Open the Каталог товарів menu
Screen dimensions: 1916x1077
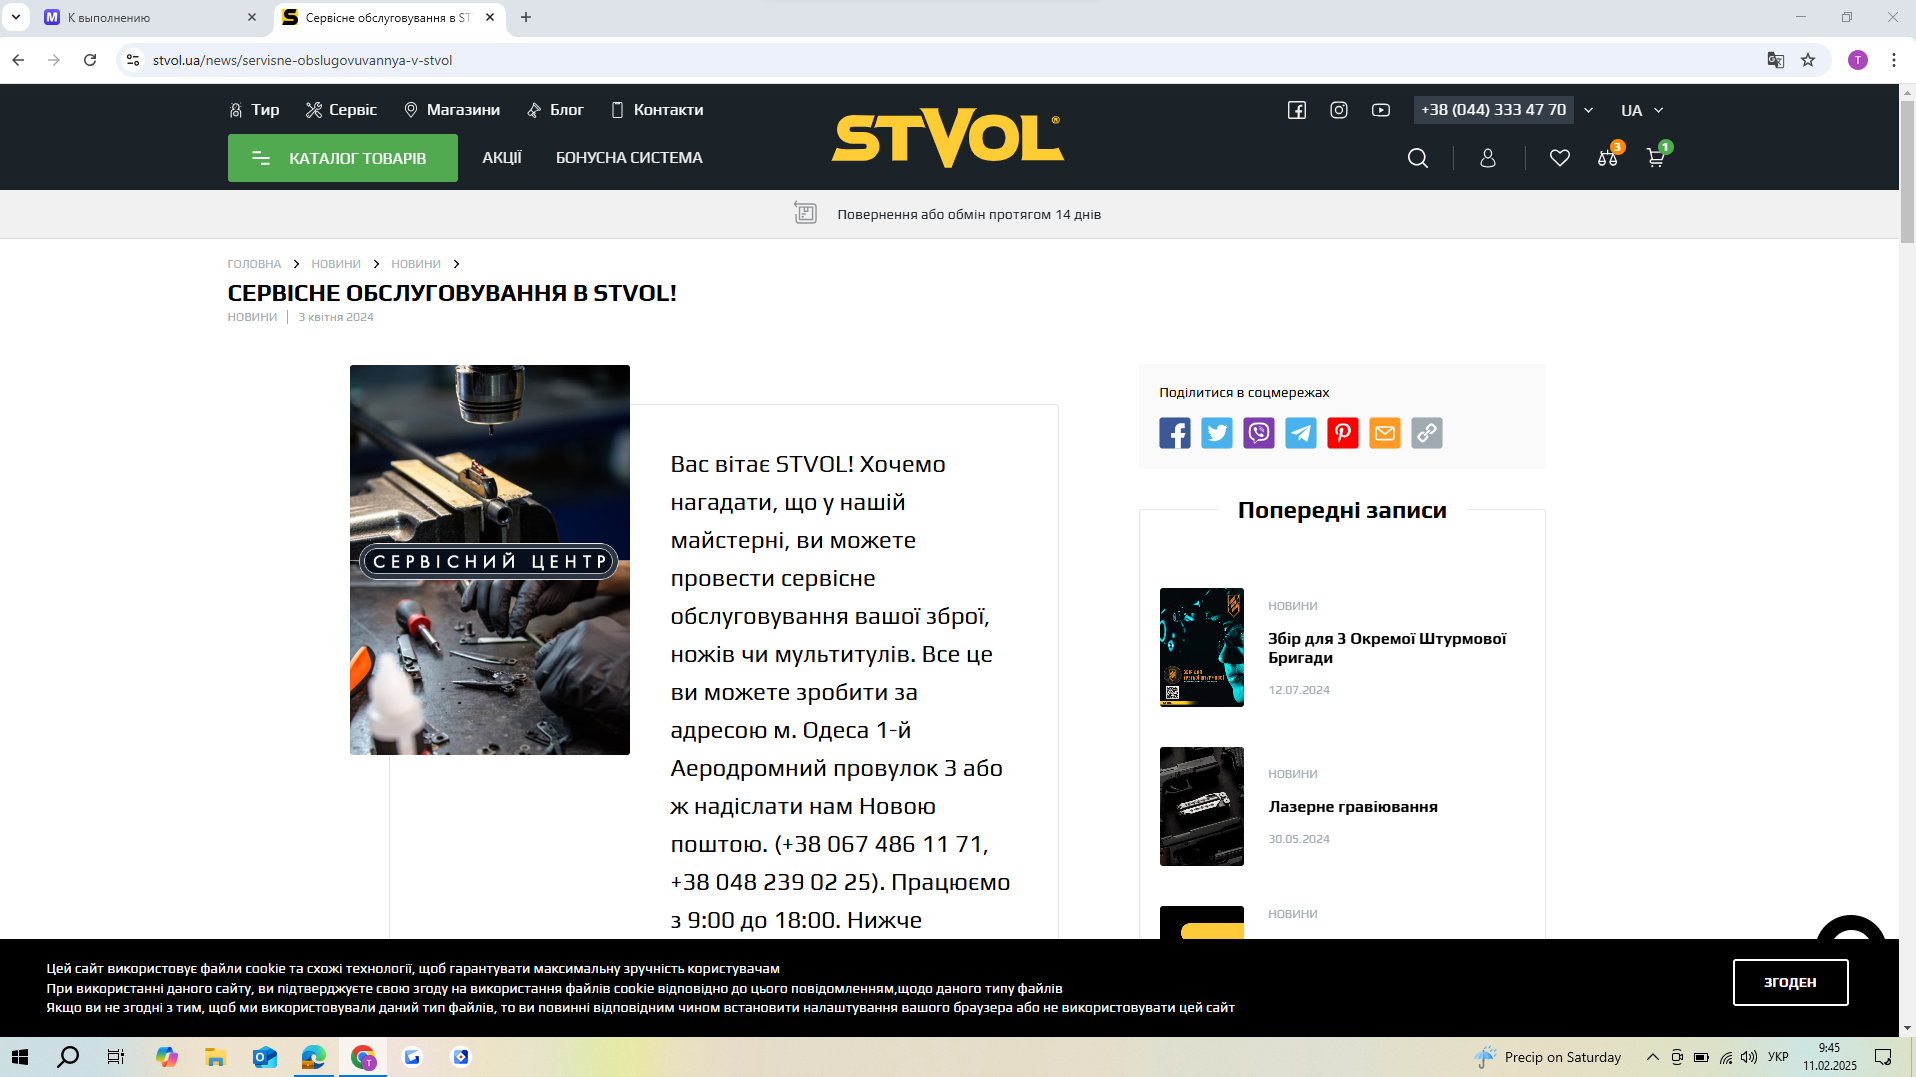[343, 158]
